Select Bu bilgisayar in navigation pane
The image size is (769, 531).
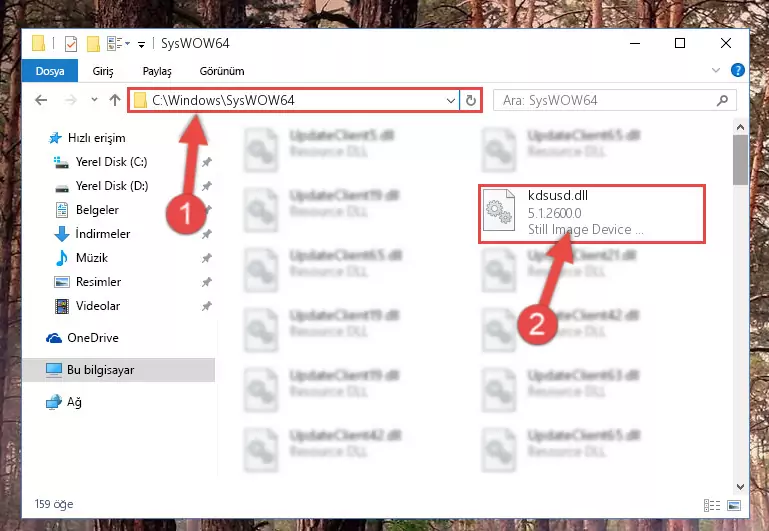pos(118,370)
